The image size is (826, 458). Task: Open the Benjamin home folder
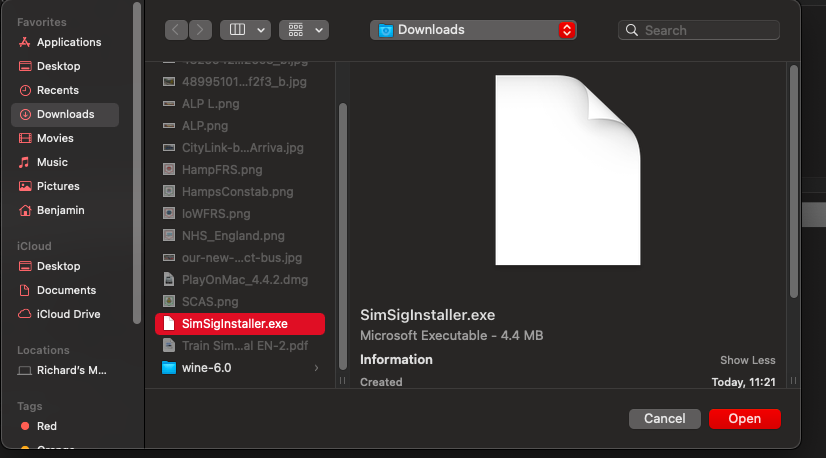coord(65,210)
